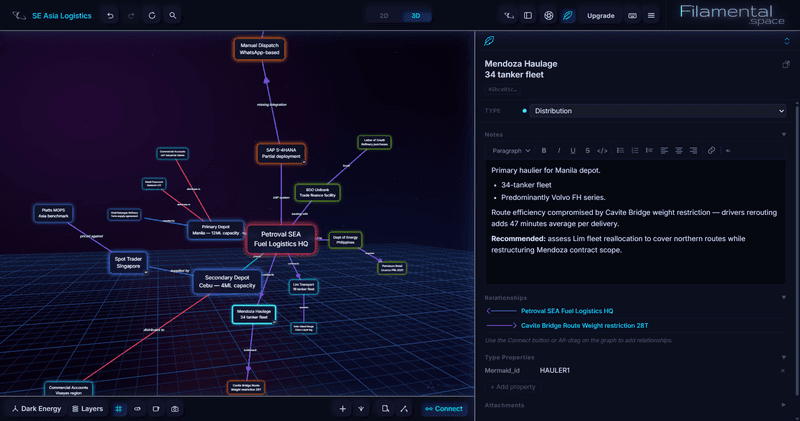This screenshot has width=800, height=421.
Task: Expand or collapse the details panel chevrons
Action: click(x=787, y=41)
